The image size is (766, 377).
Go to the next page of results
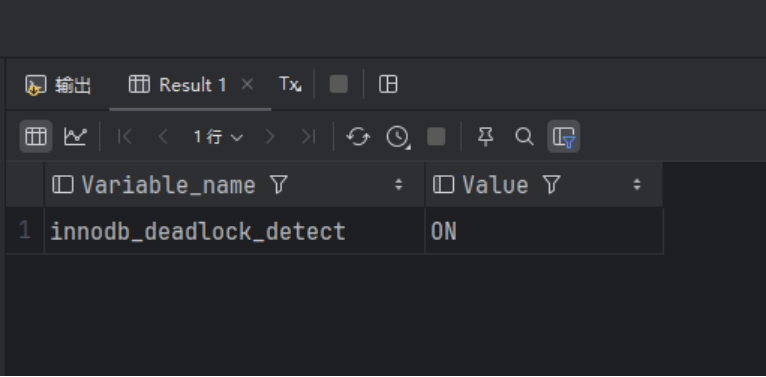point(270,137)
